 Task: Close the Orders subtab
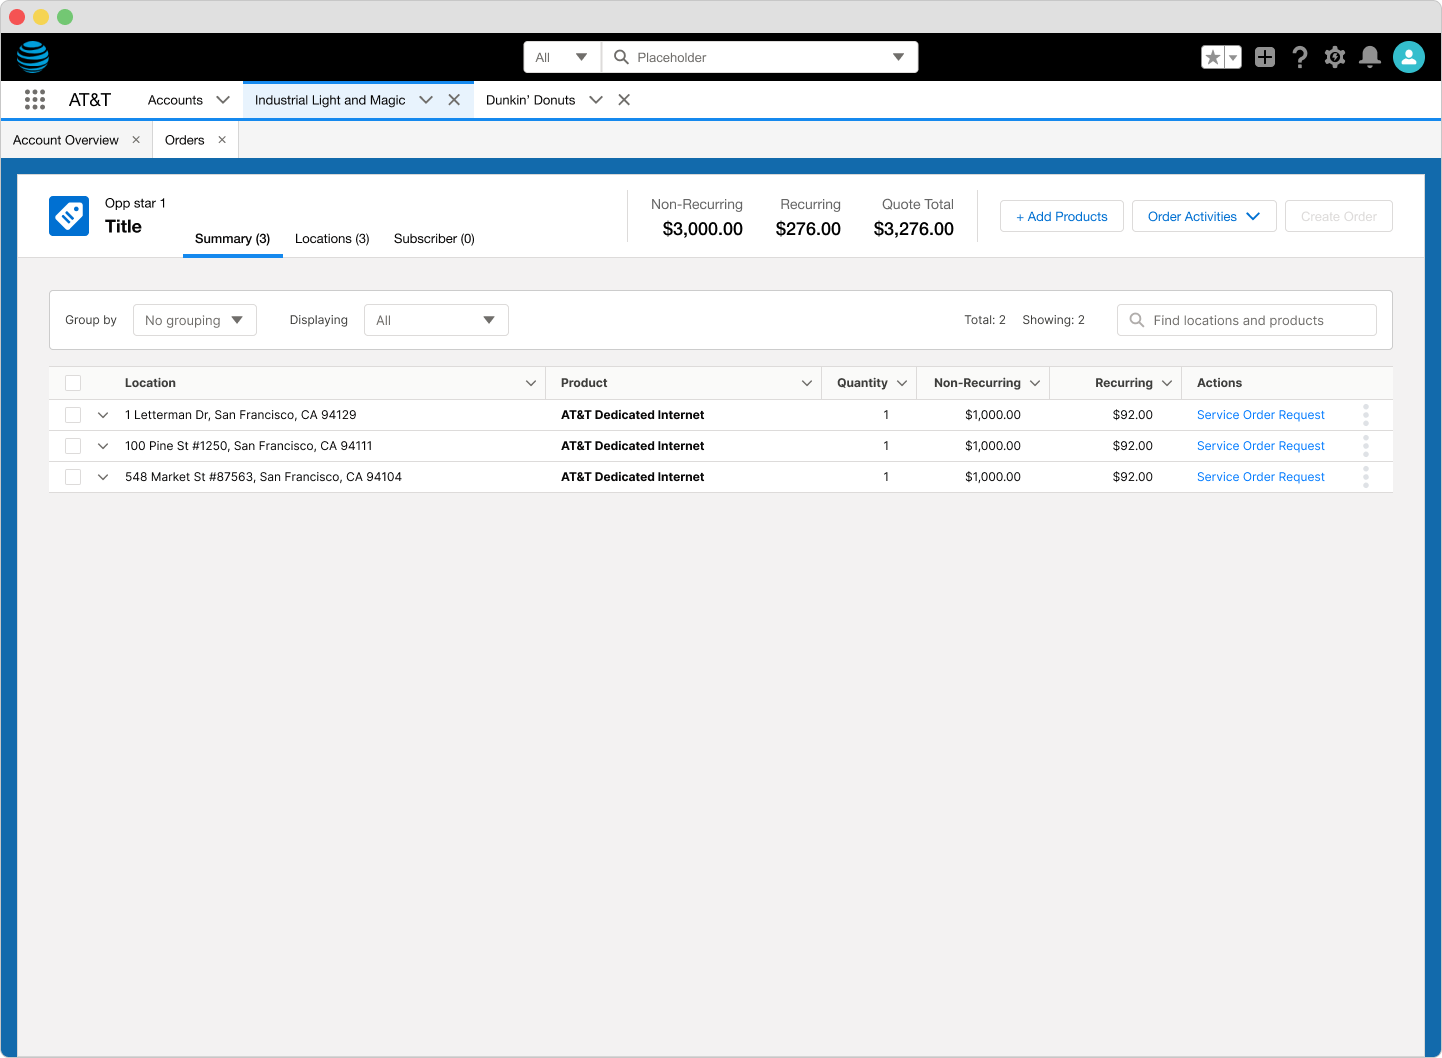[x=222, y=140]
